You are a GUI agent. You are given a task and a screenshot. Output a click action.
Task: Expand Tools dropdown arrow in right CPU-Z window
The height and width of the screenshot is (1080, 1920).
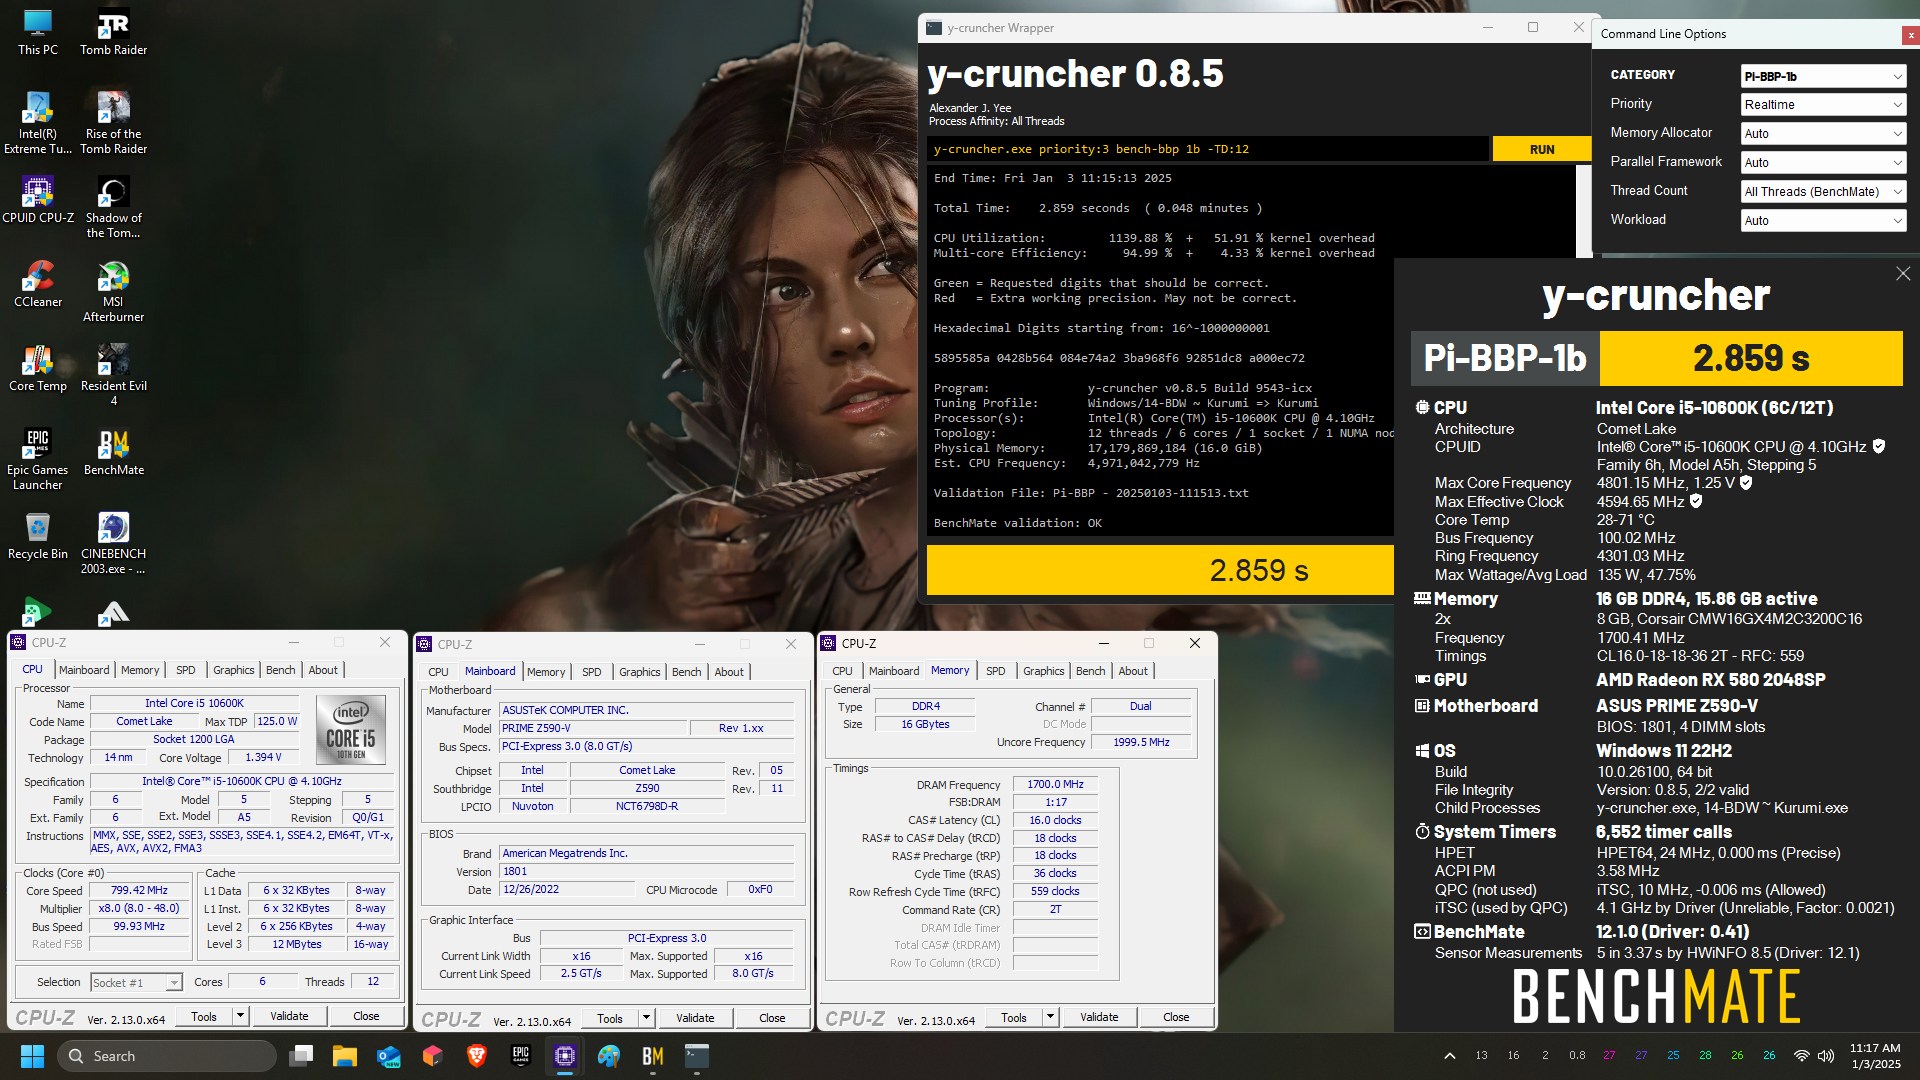[1050, 1017]
